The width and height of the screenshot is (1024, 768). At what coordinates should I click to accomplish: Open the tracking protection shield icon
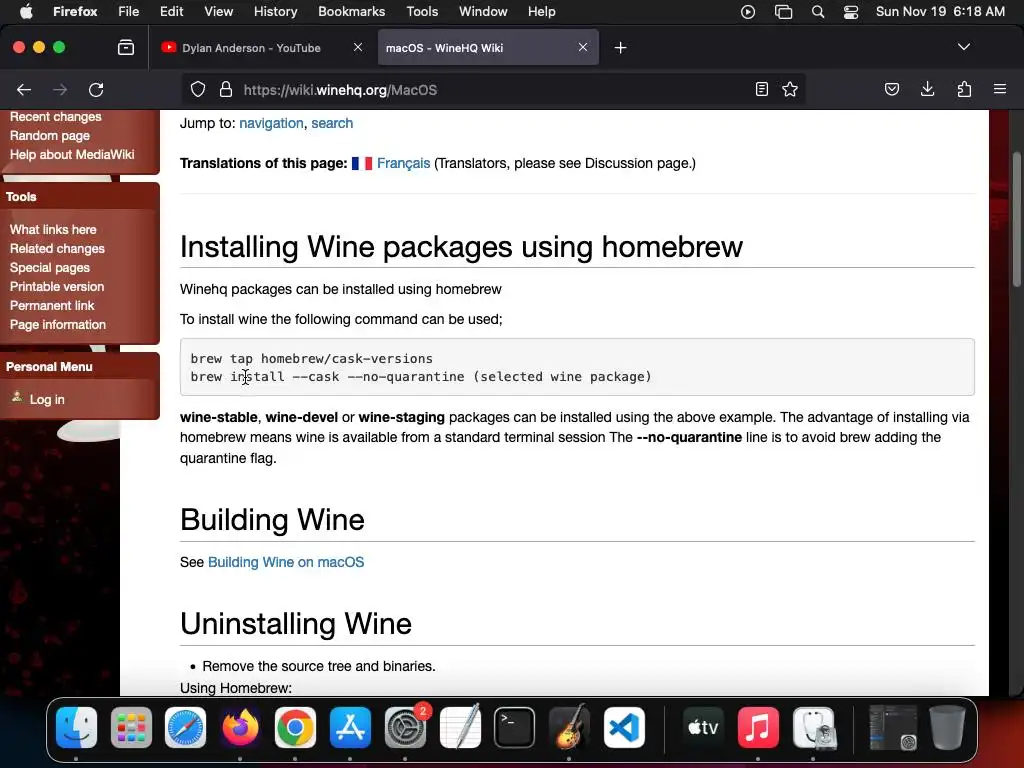tap(198, 89)
